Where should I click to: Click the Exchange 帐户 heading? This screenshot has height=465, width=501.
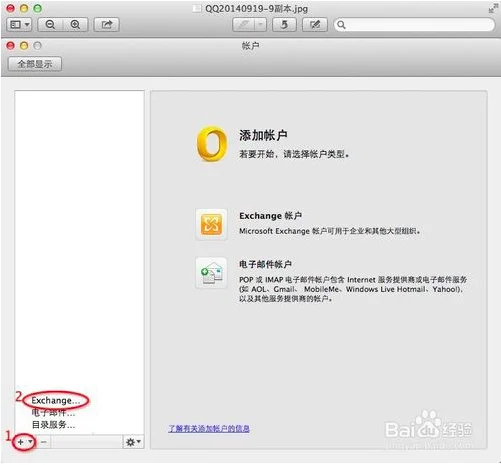point(270,216)
